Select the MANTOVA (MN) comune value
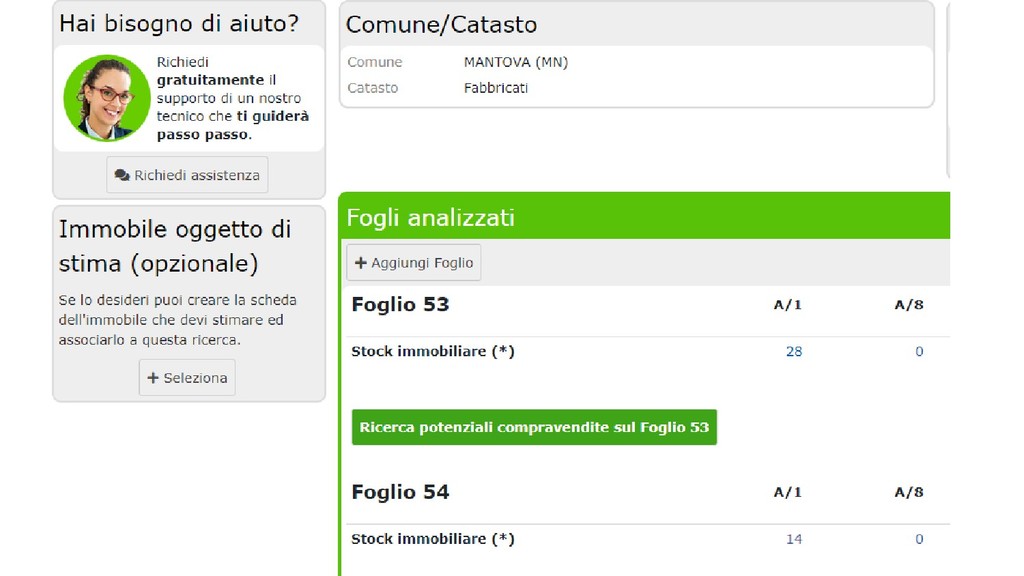The width and height of the screenshot is (1024, 576). coord(515,62)
